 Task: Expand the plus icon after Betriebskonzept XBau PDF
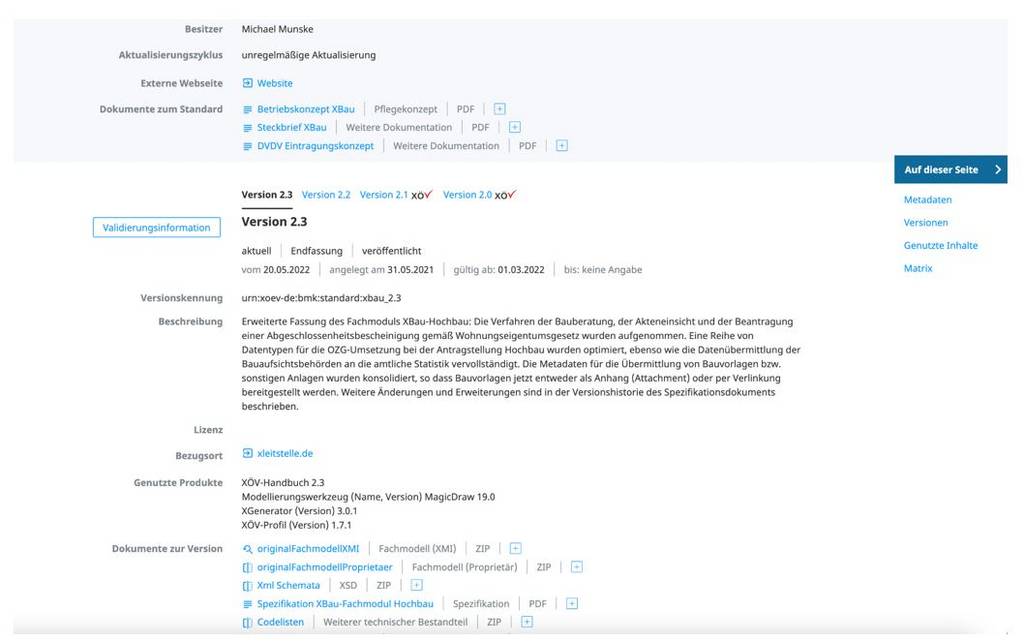click(x=498, y=108)
